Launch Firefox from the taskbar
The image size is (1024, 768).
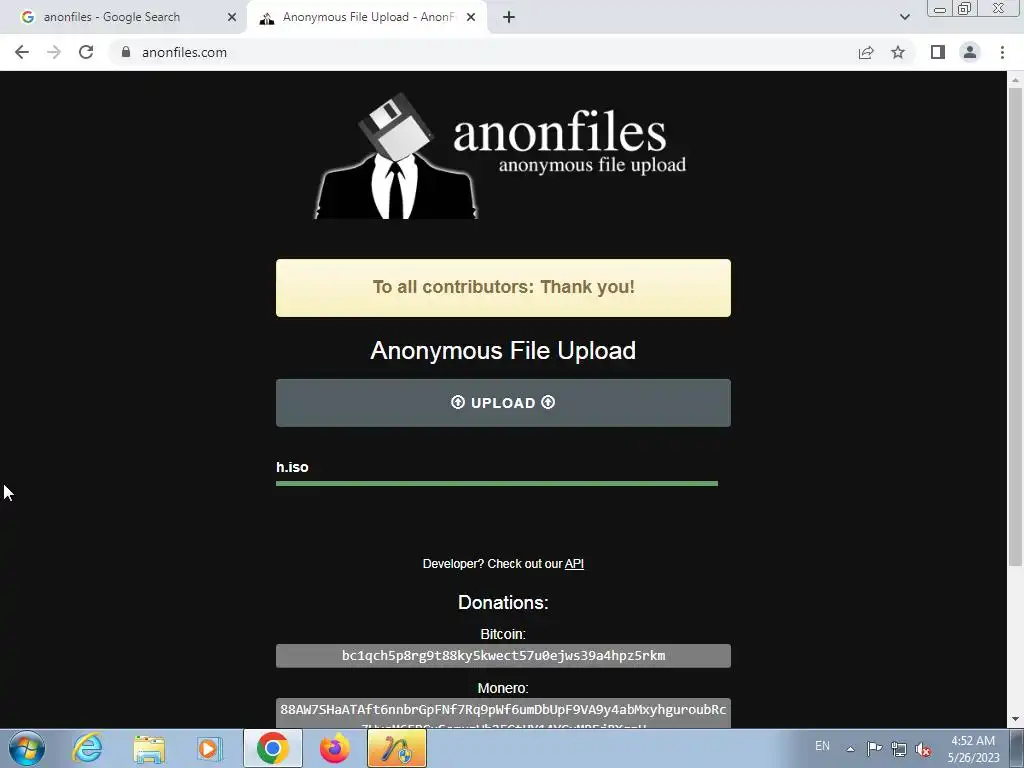point(334,748)
